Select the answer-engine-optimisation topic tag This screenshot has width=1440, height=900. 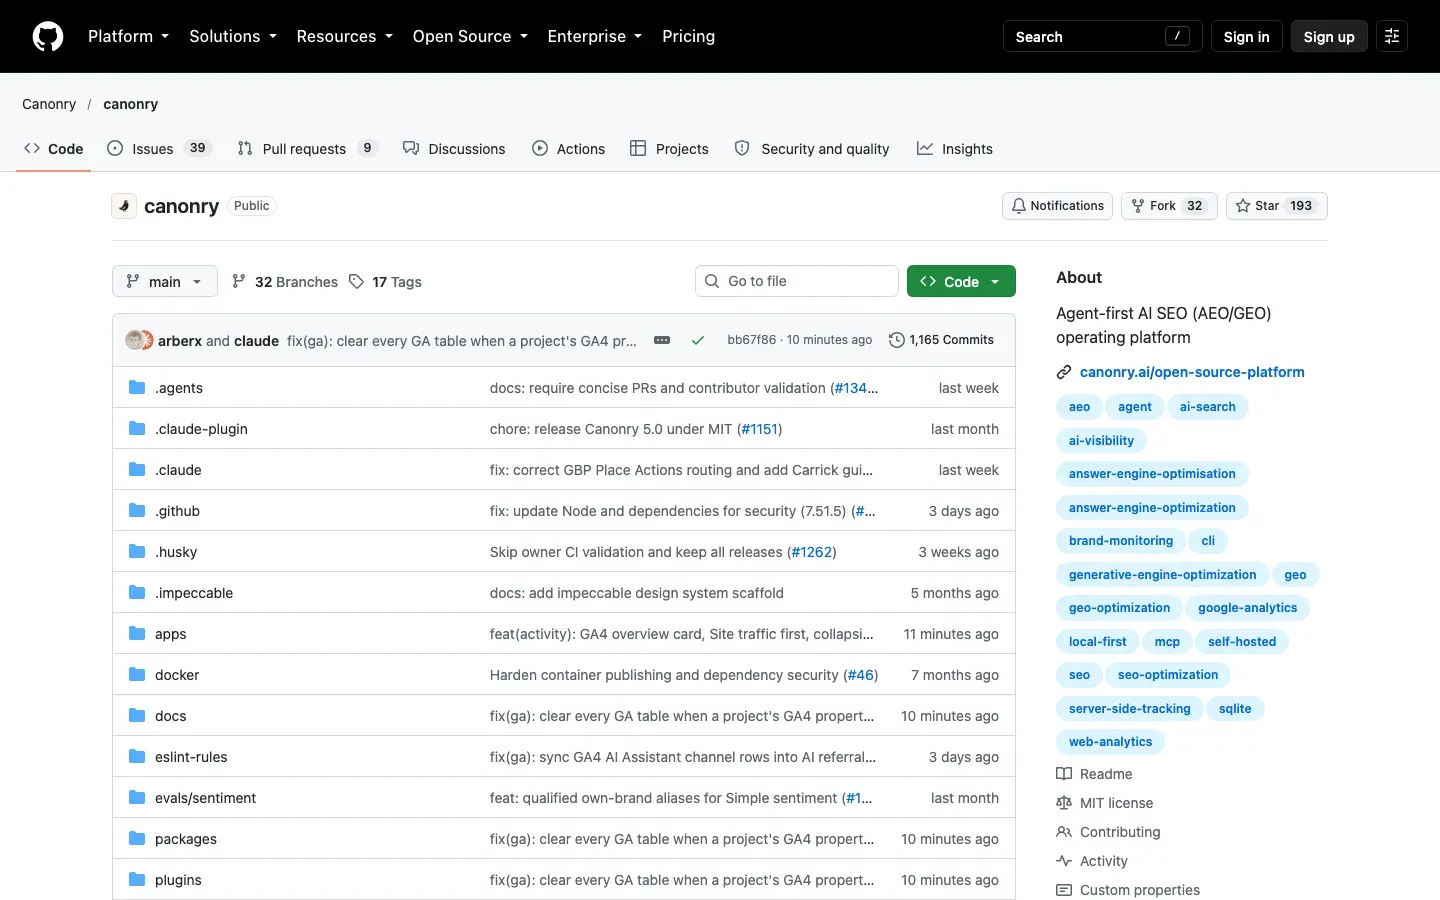point(1152,474)
